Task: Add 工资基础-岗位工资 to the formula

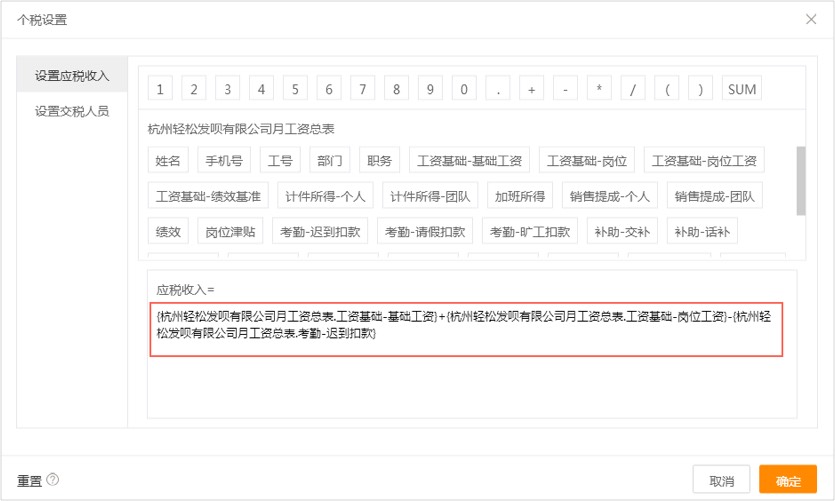Action: point(704,160)
